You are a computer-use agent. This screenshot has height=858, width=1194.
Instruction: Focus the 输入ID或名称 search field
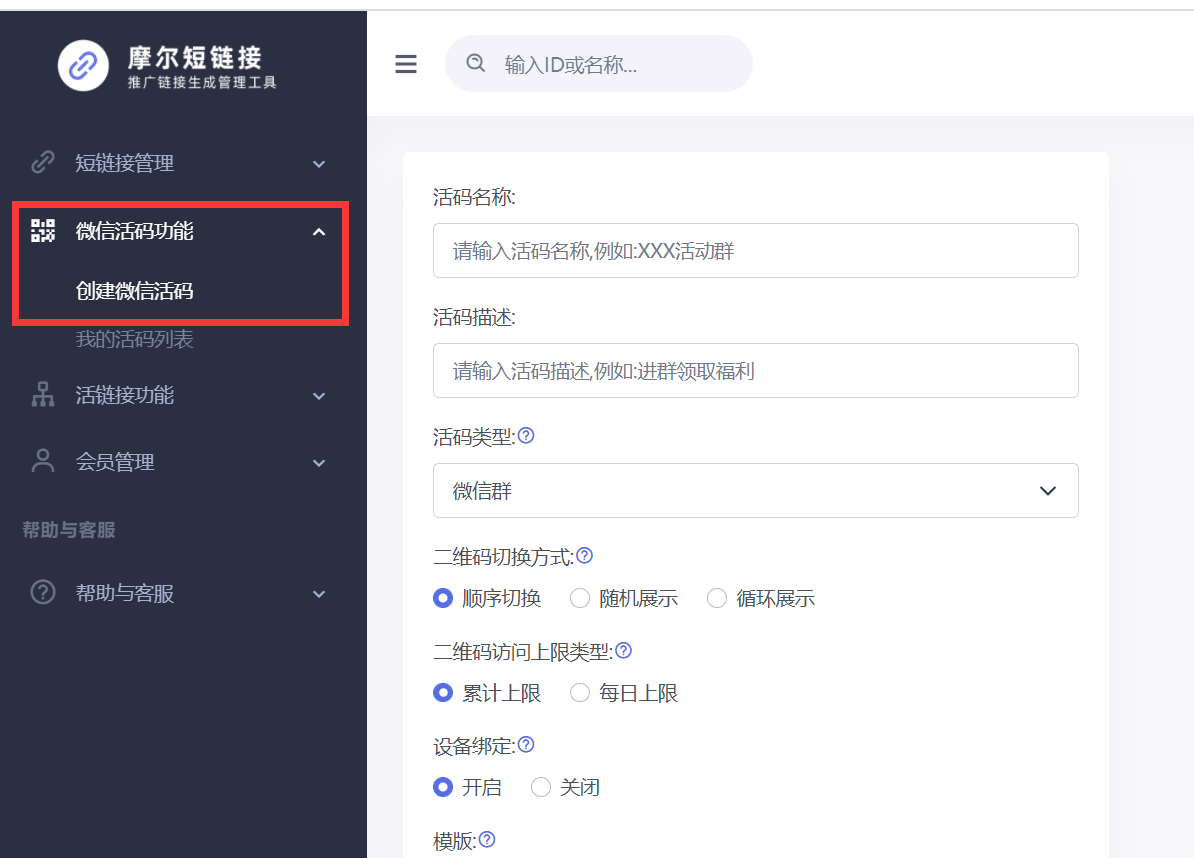[599, 64]
